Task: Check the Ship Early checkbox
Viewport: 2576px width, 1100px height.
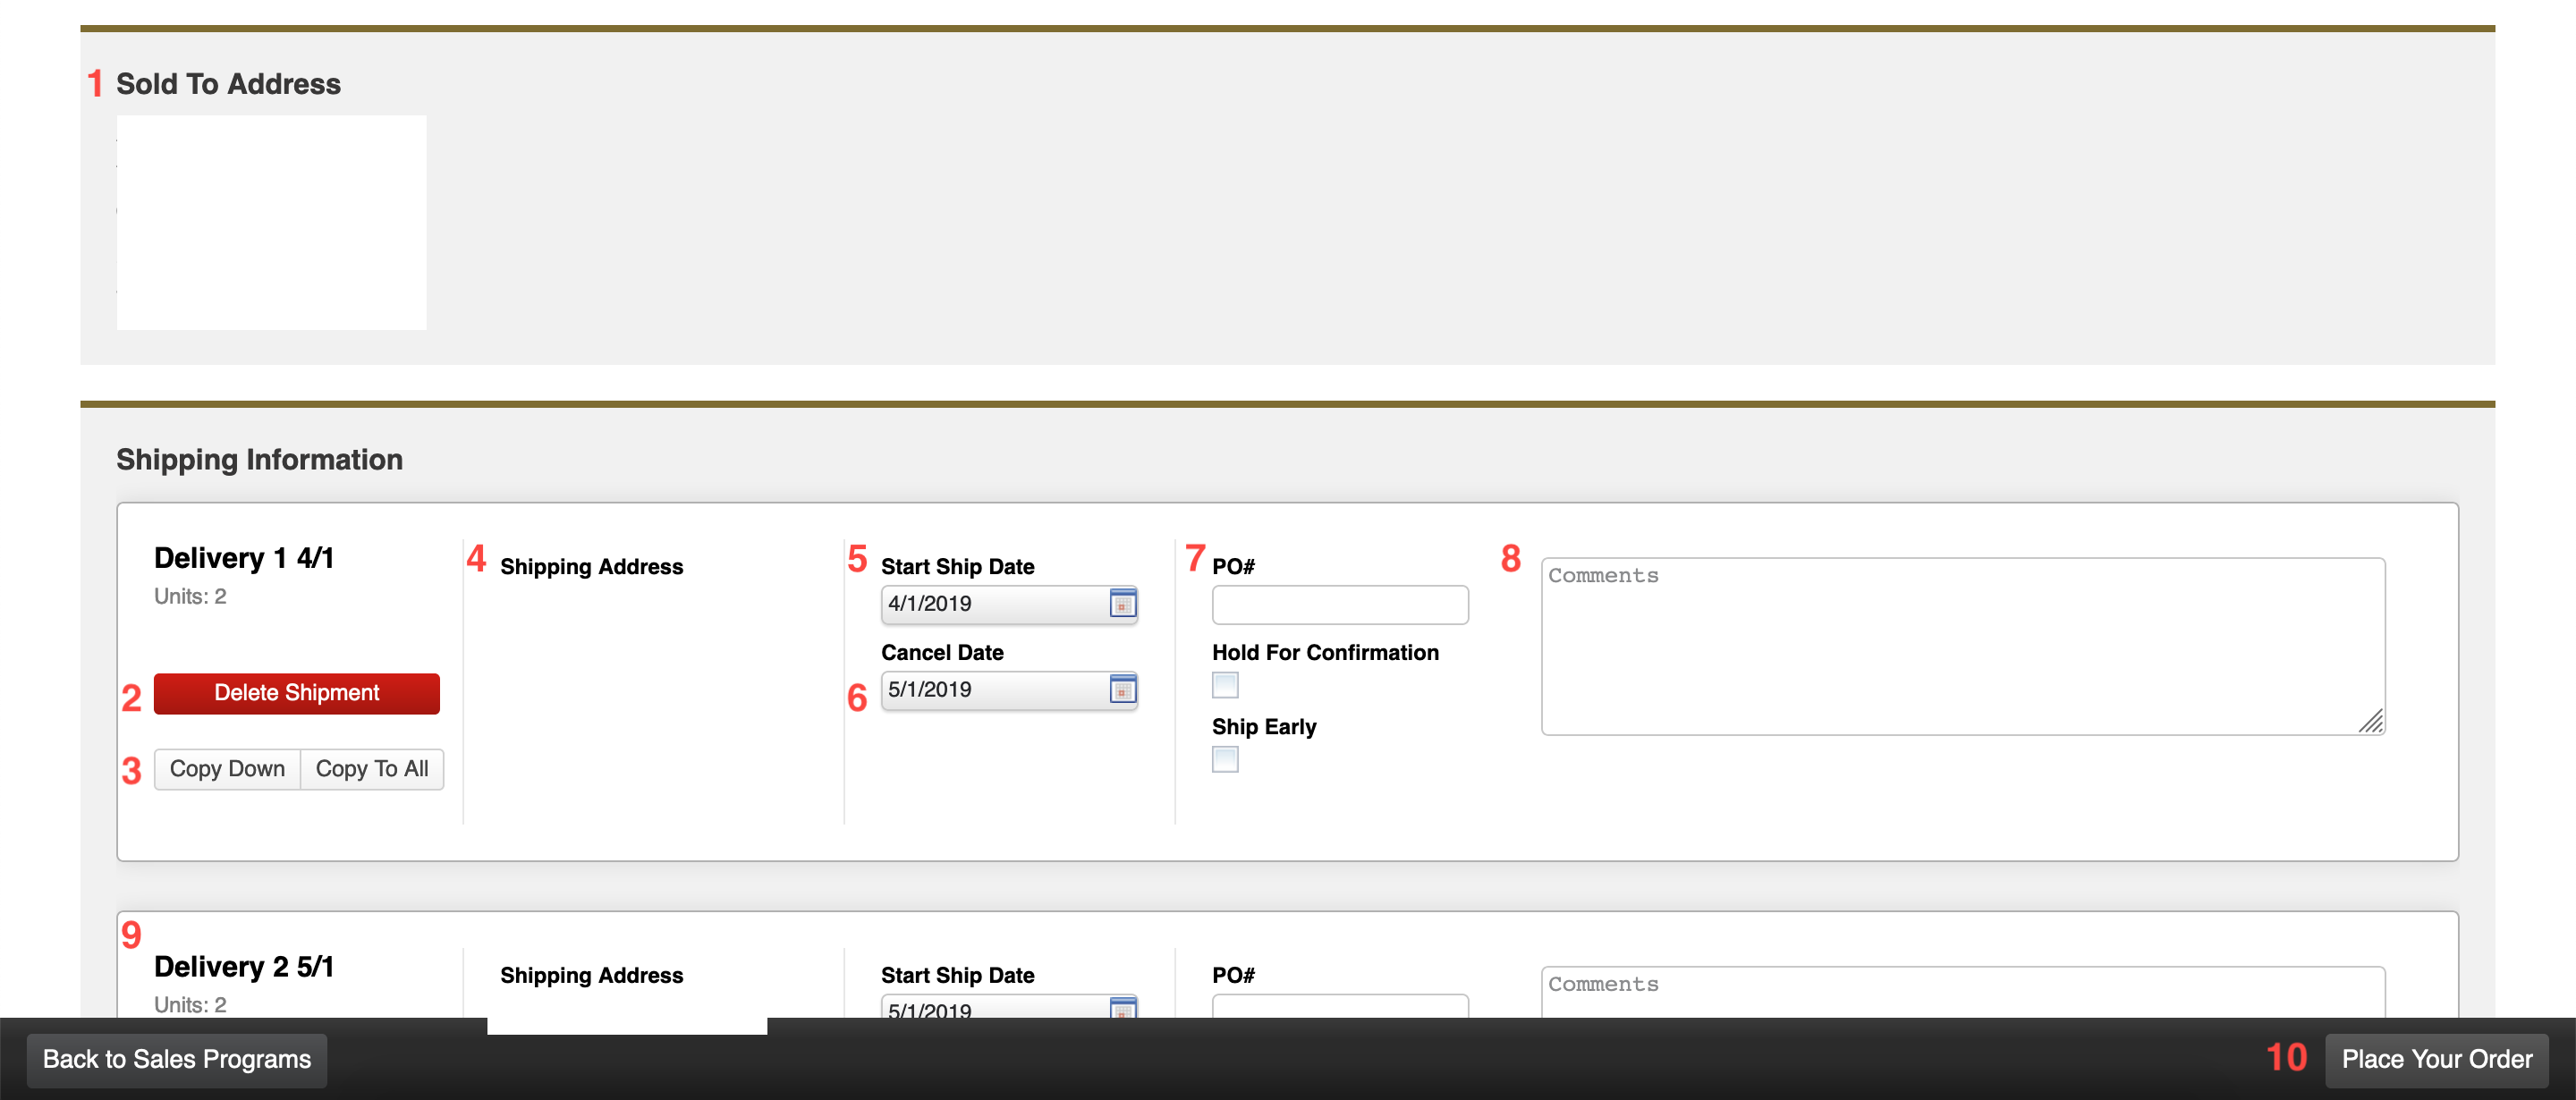Action: [1224, 760]
